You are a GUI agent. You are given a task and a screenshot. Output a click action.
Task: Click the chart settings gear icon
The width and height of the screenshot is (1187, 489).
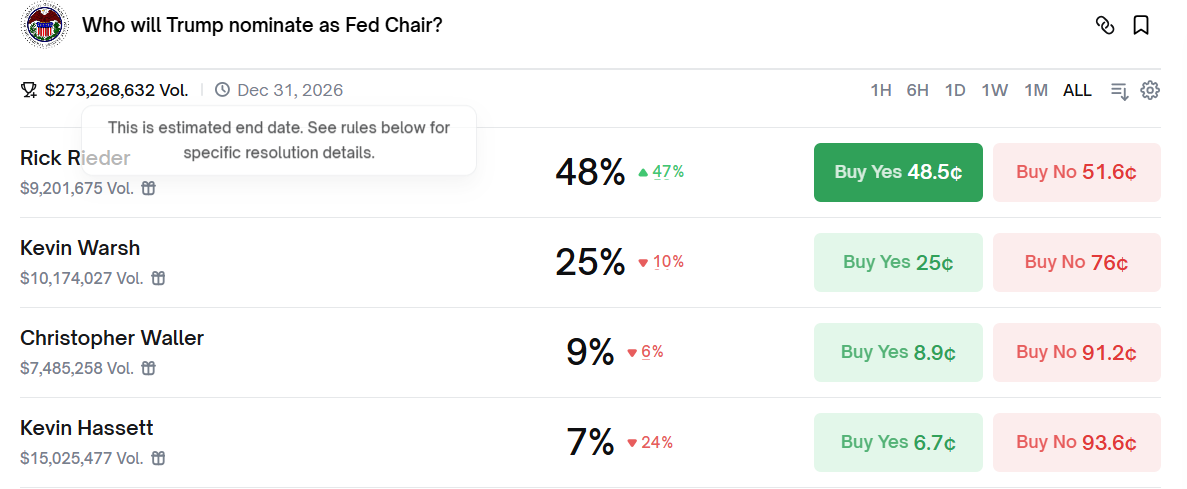coord(1150,90)
